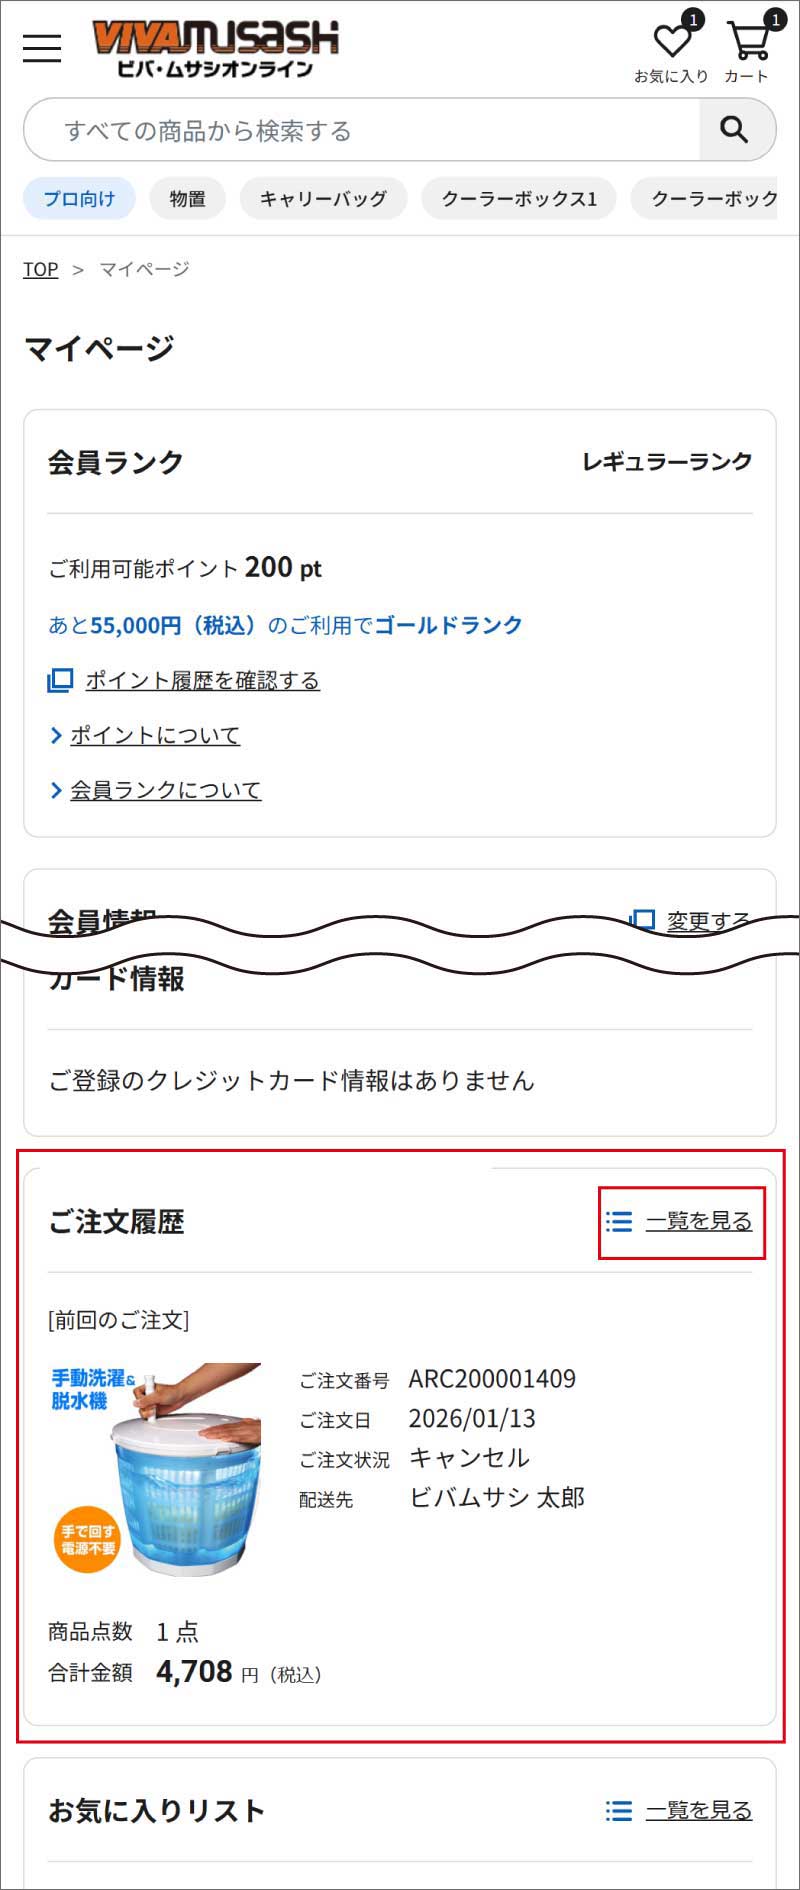Open TOP from the breadcrumb

click(x=41, y=269)
